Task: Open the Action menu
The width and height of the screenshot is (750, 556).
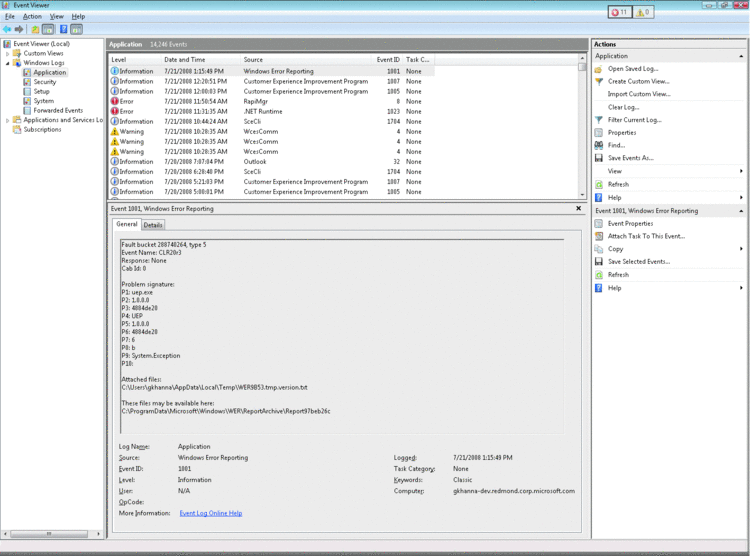Action: click(x=32, y=17)
